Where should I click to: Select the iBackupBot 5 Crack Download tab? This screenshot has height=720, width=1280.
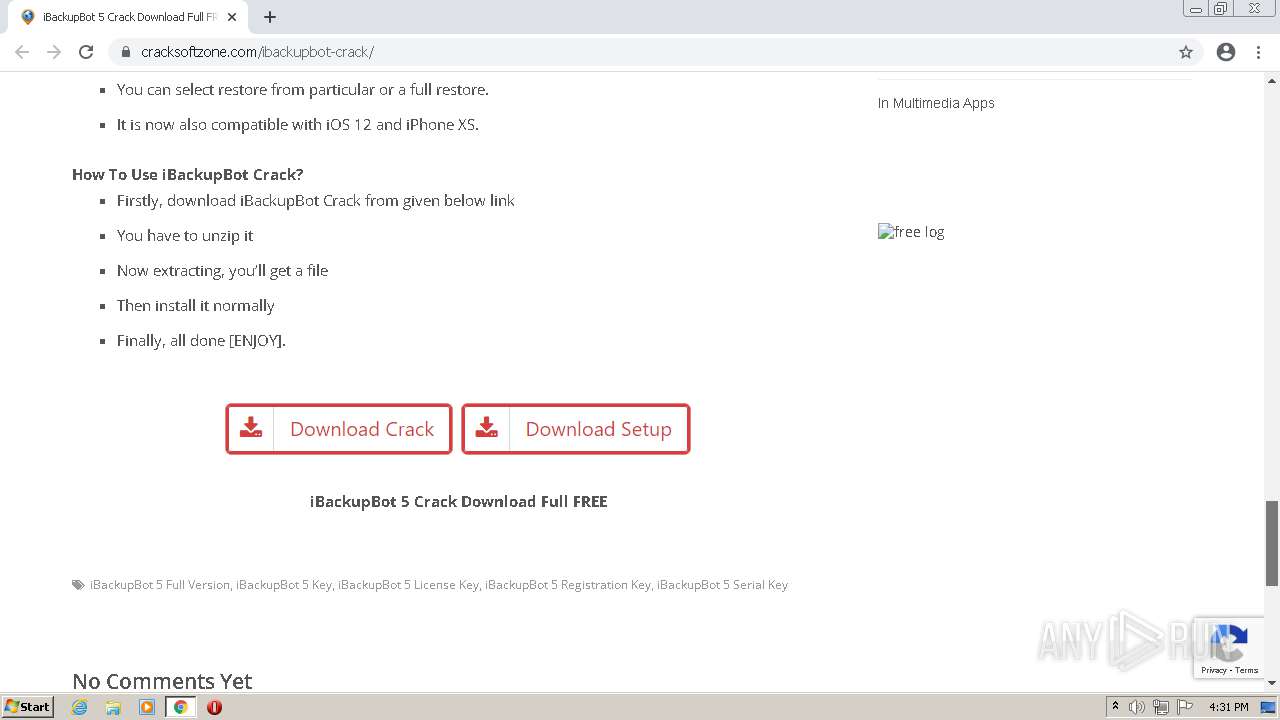pyautogui.click(x=128, y=17)
